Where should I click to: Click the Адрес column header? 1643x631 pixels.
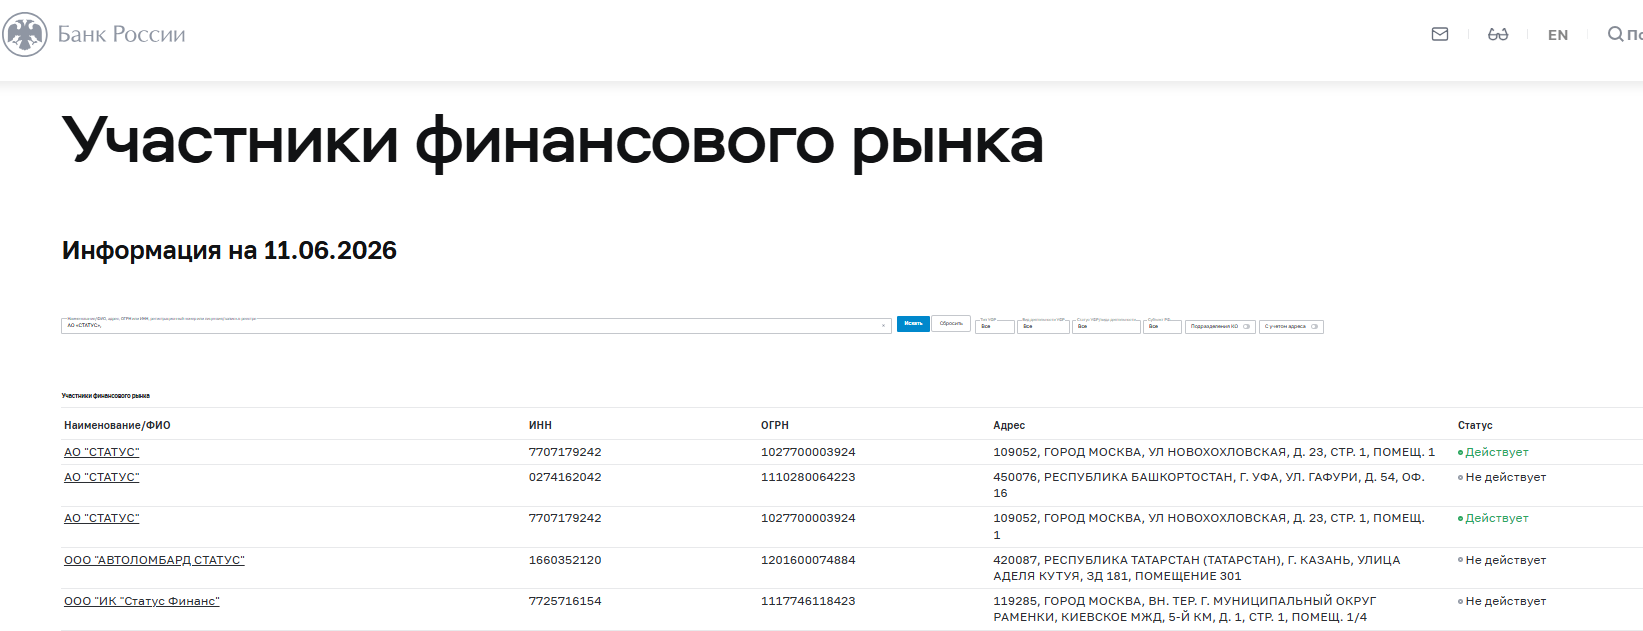pos(1009,425)
